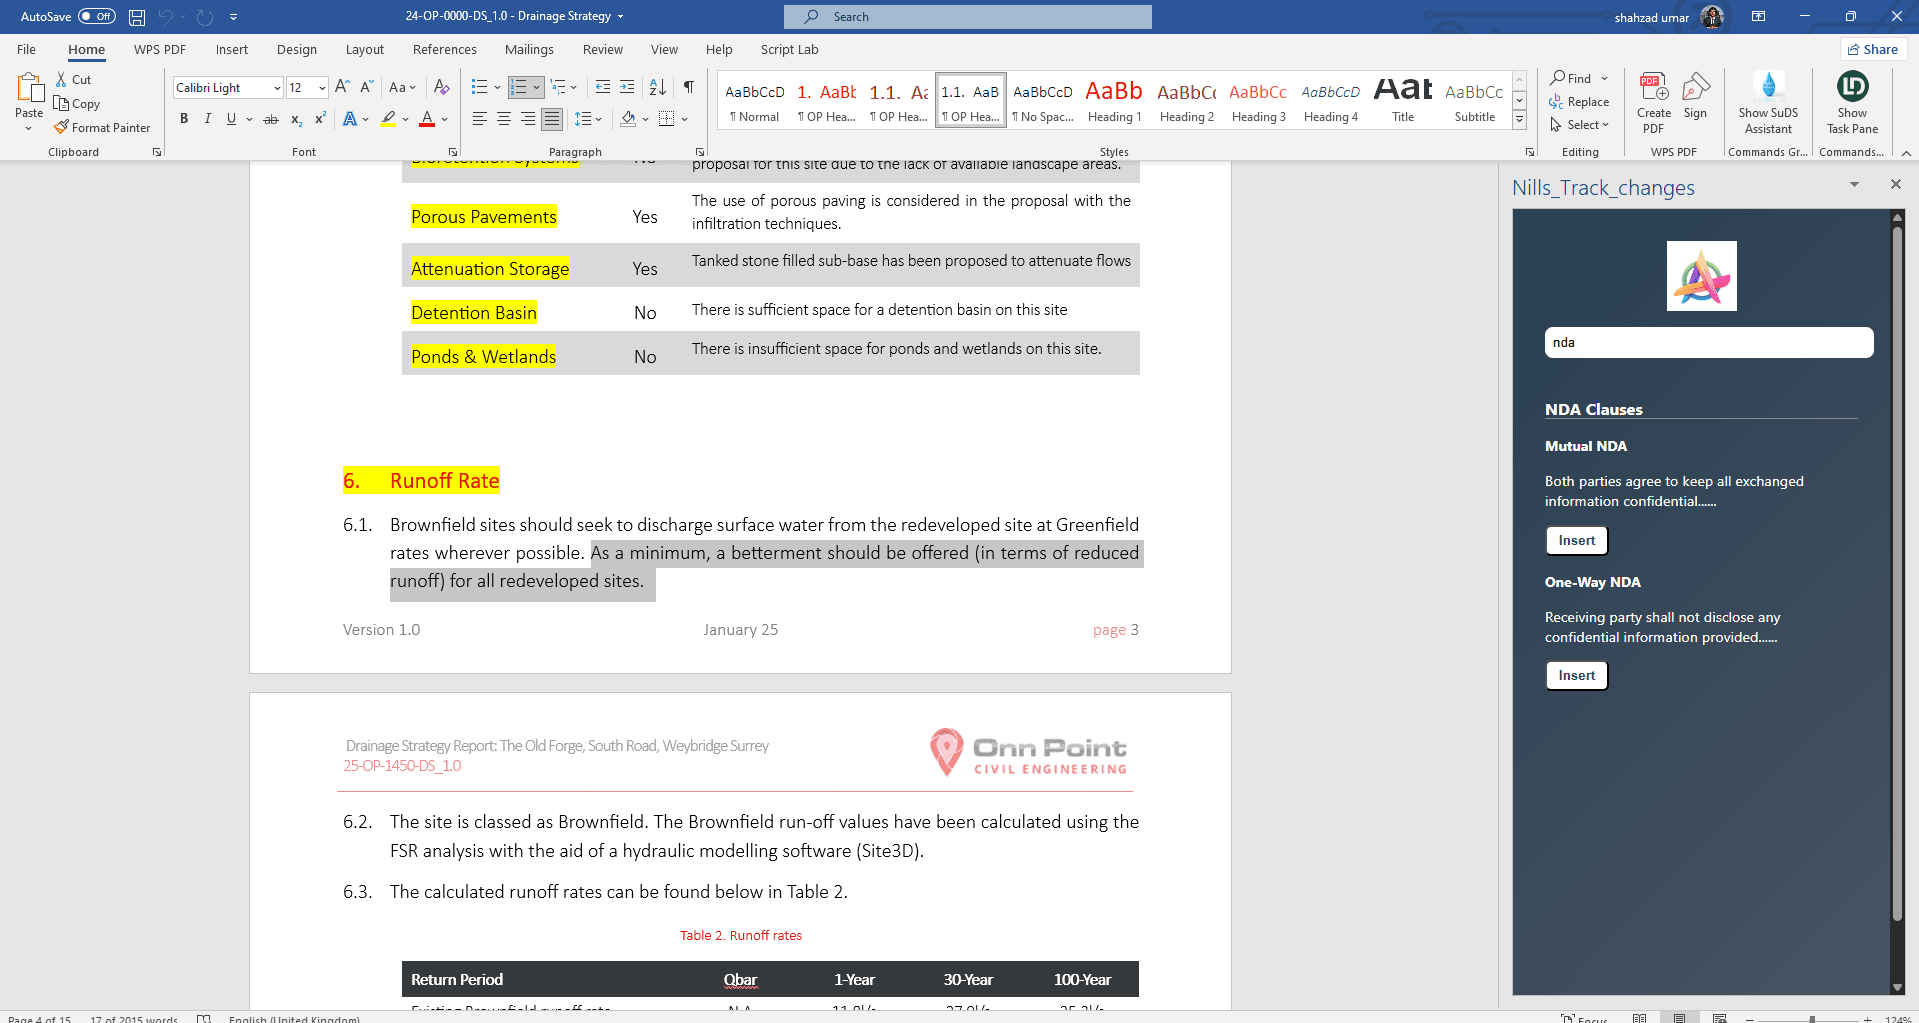Toggle Bold formatting

184,119
